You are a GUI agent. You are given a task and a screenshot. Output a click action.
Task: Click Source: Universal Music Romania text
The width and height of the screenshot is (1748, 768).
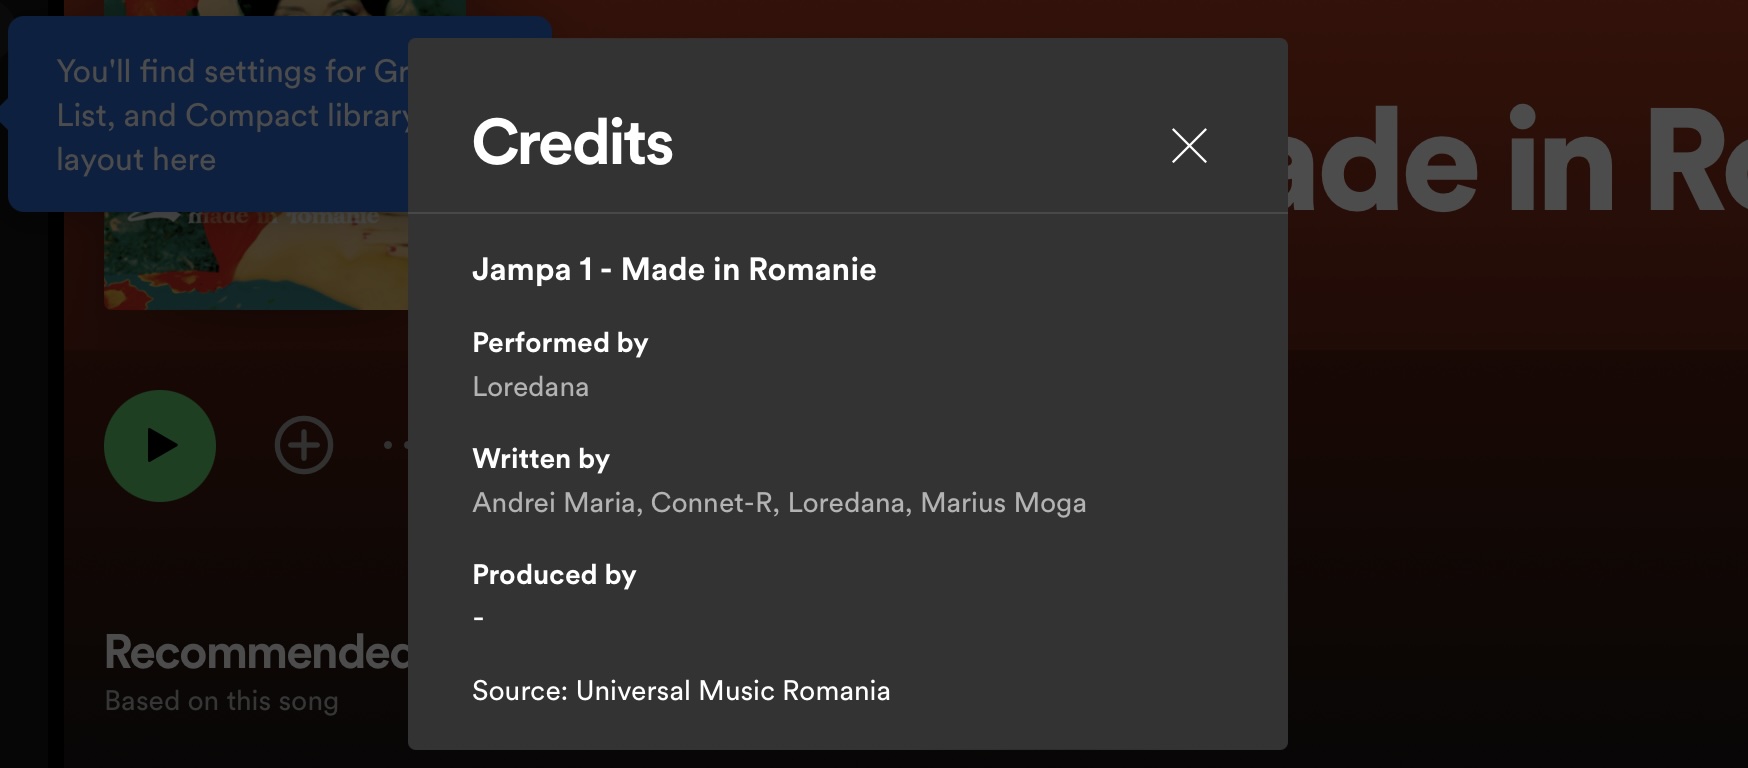681,691
